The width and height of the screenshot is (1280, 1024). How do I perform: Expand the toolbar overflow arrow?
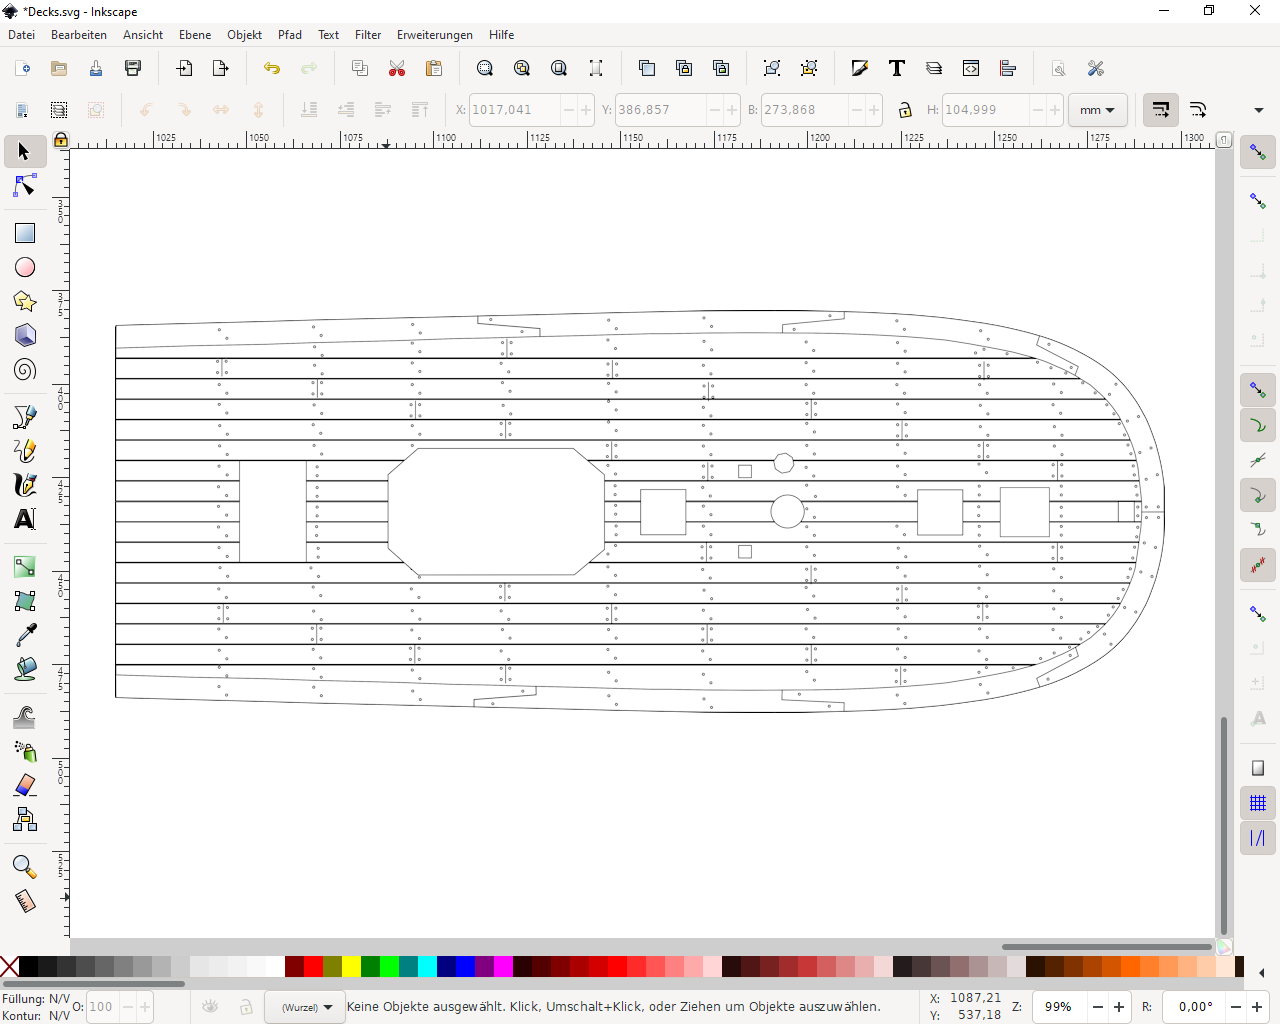coord(1258,110)
